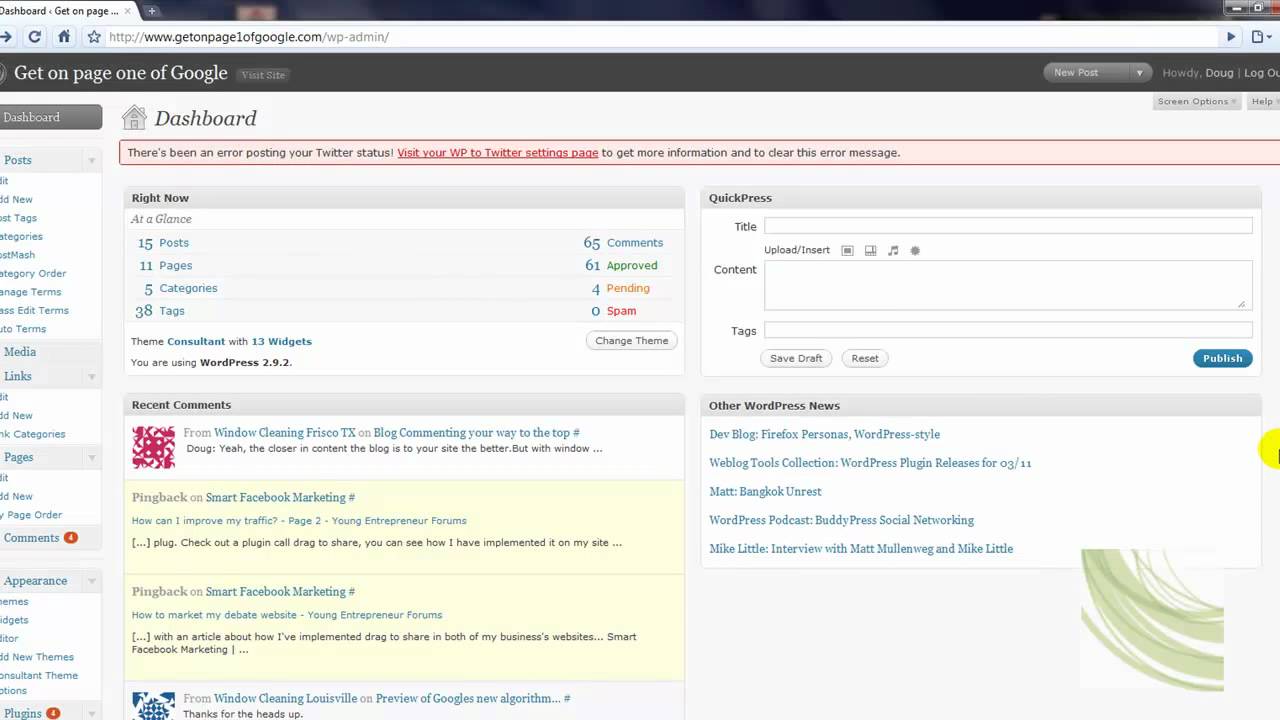Expand Screen Options panel

[x=1196, y=101]
